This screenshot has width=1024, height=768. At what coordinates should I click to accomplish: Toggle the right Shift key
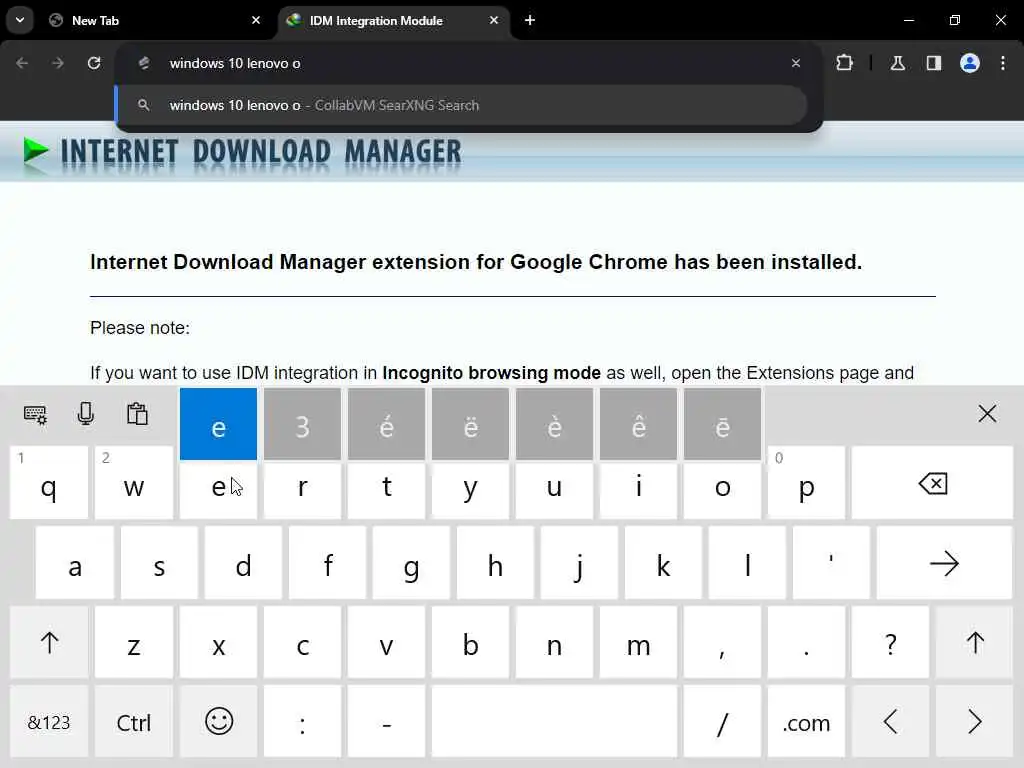[975, 643]
